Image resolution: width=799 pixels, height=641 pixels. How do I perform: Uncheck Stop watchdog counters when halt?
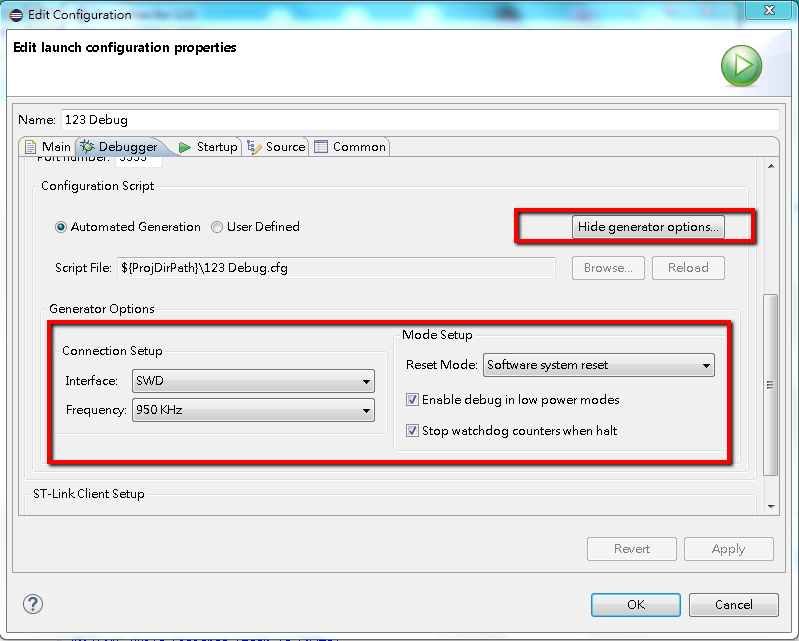[413, 431]
